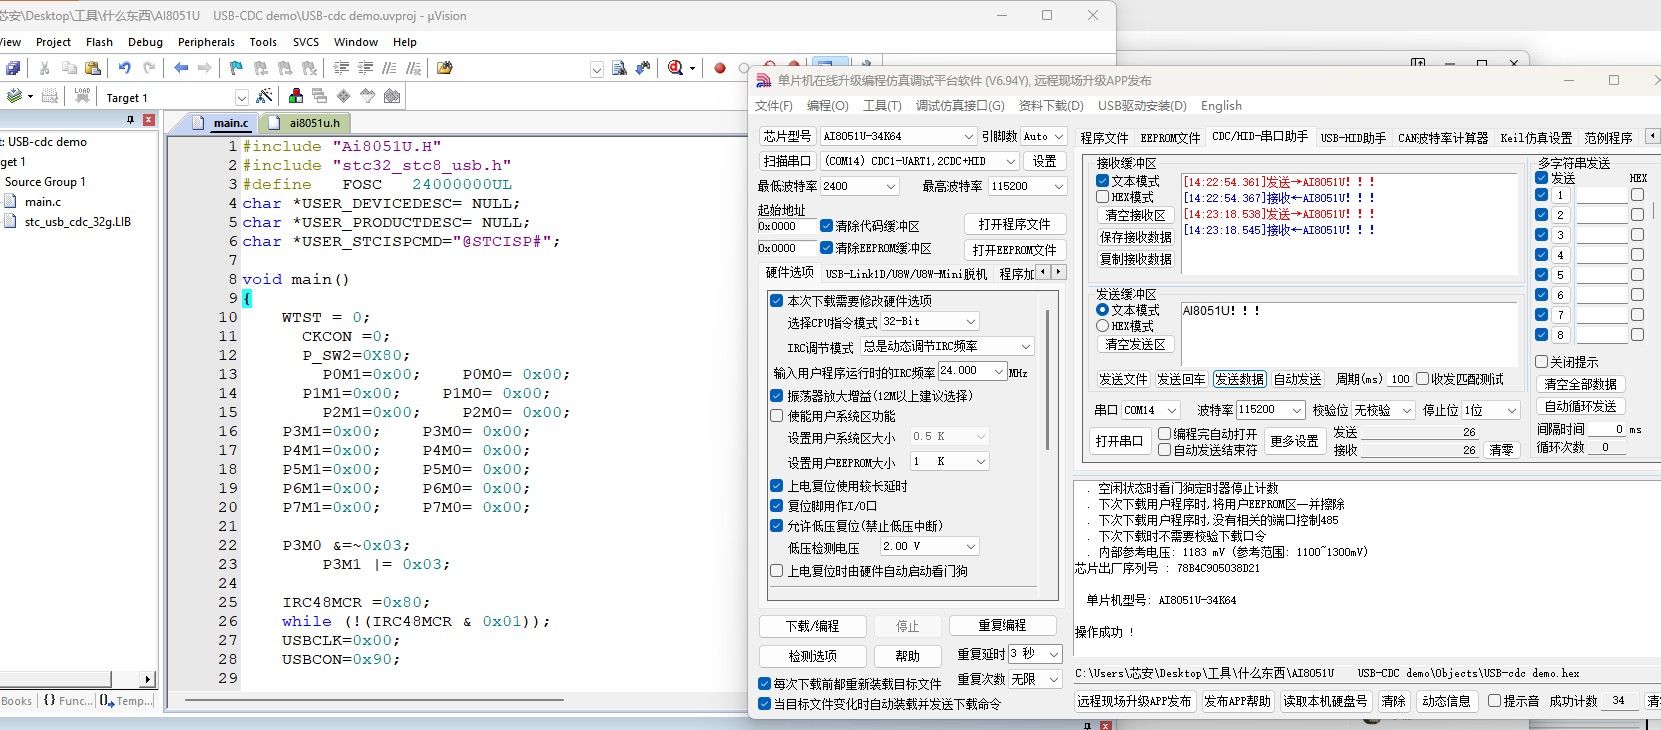The width and height of the screenshot is (1661, 730).
Task: Click the Save All icon in µVision toolbar
Action: [x=13, y=68]
